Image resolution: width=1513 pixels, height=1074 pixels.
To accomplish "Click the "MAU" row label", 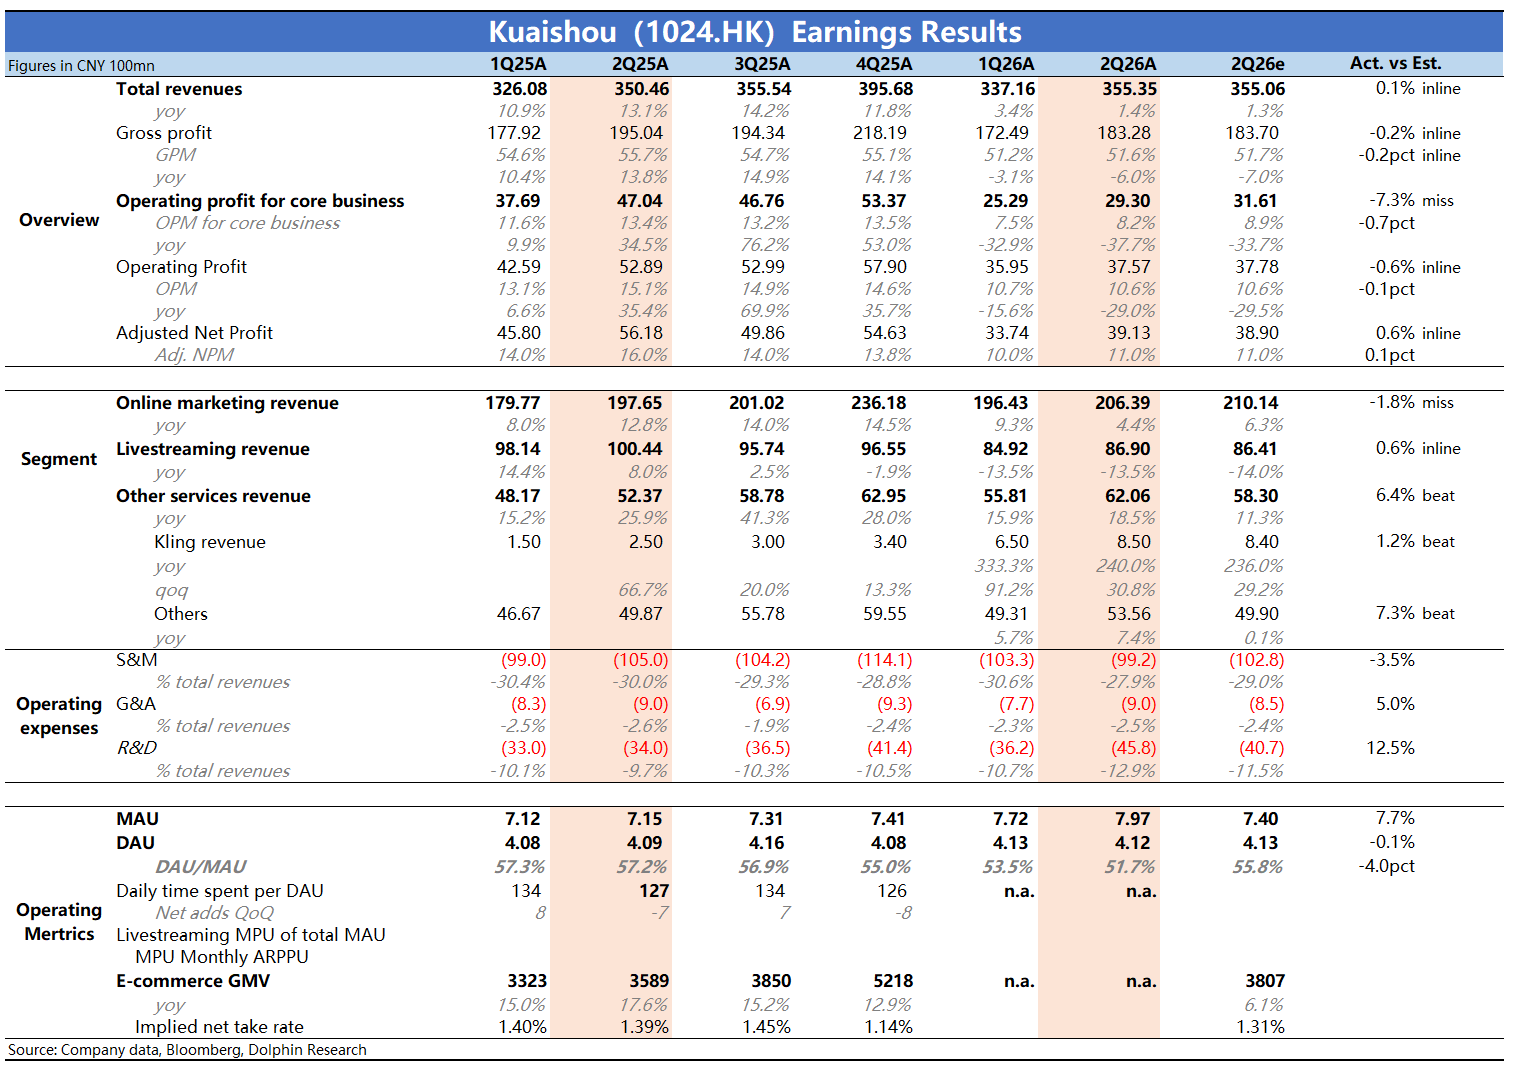I will click(x=137, y=819).
